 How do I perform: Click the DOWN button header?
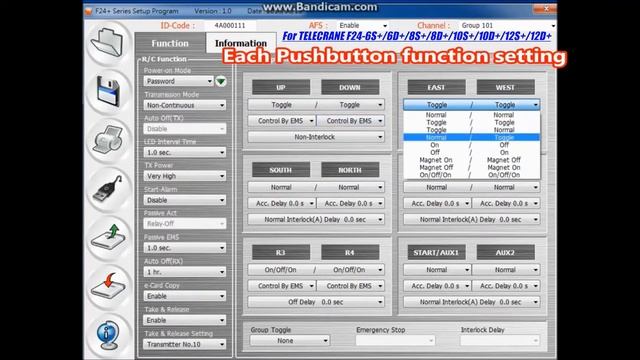350,87
